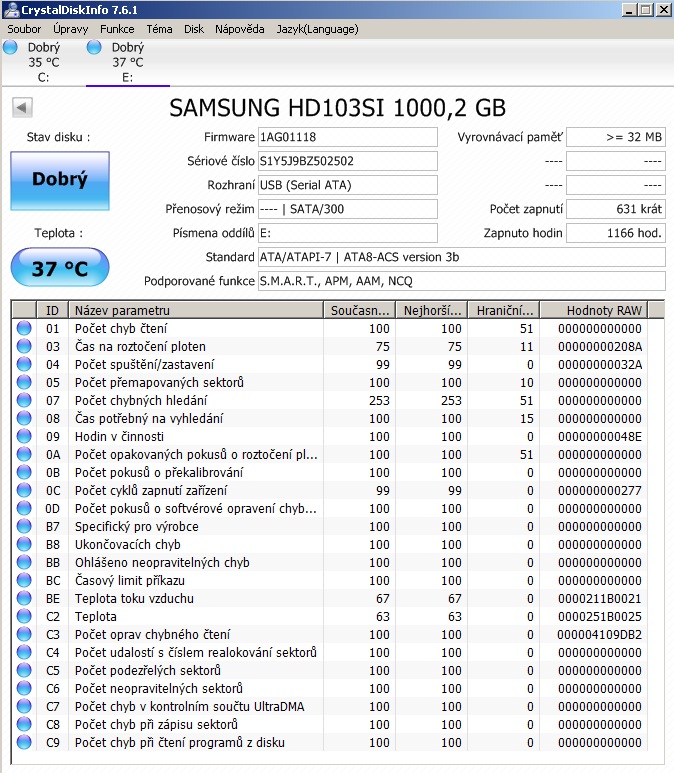Click the Podporované funkce field
Image resolution: width=674 pixels, height=773 pixels.
(x=462, y=281)
